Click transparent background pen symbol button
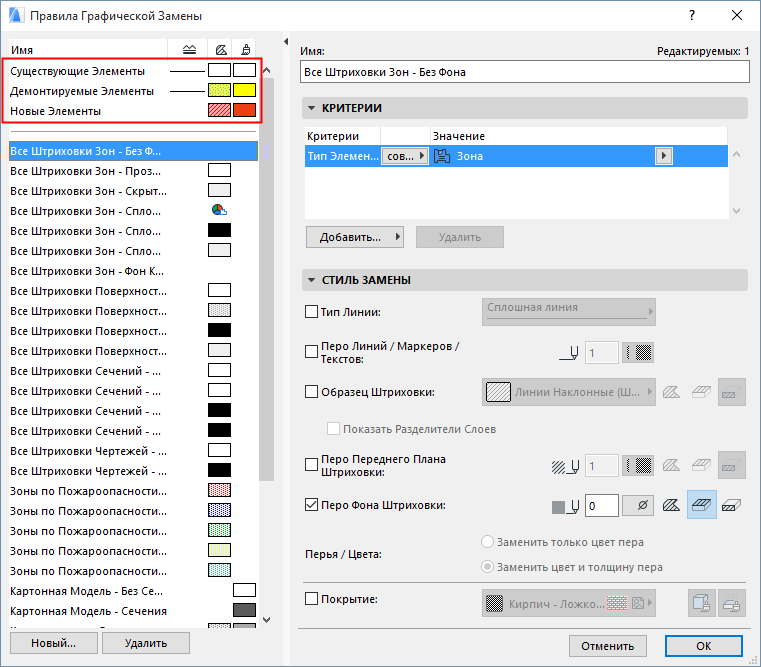Viewport: 761px width, 667px height. [638, 505]
